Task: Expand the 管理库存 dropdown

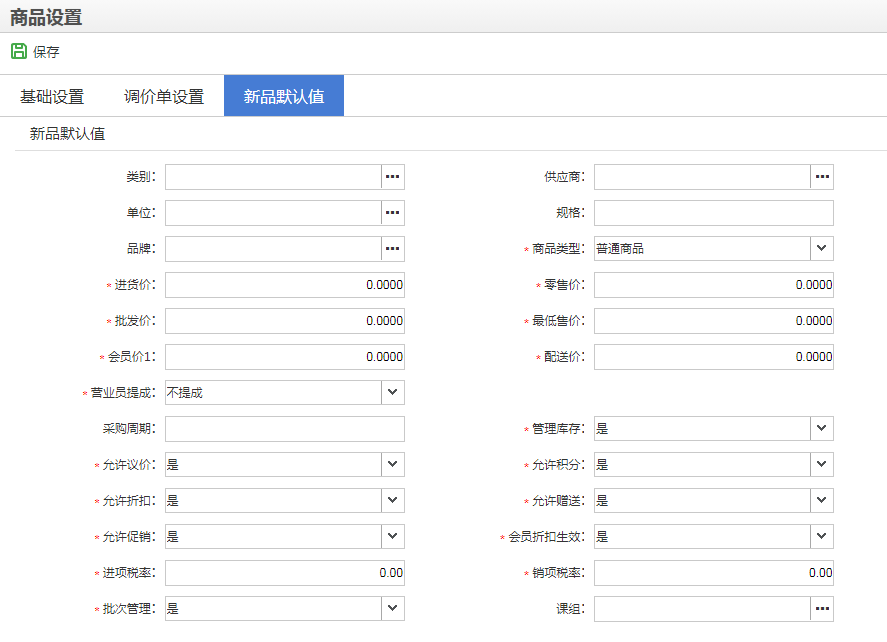Action: (822, 429)
